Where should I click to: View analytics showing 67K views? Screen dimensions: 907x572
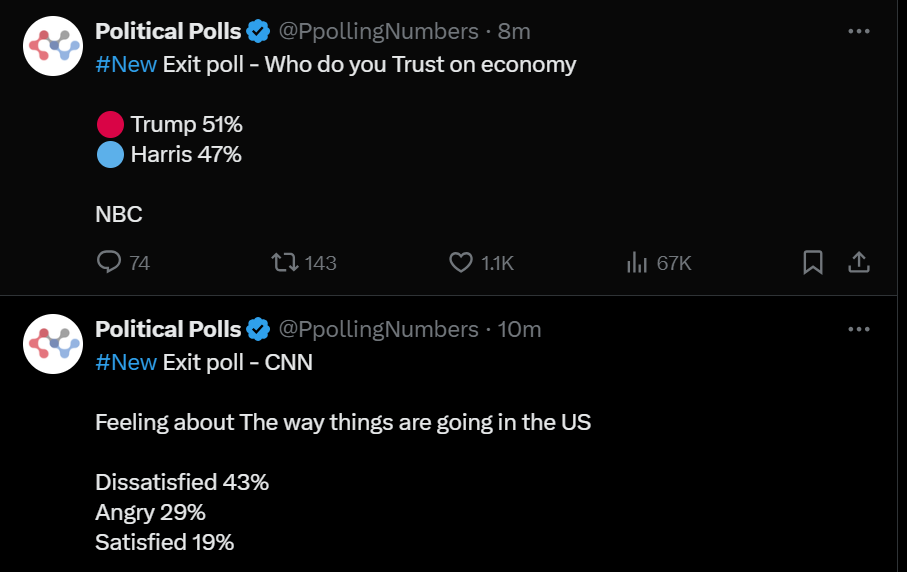pos(636,262)
